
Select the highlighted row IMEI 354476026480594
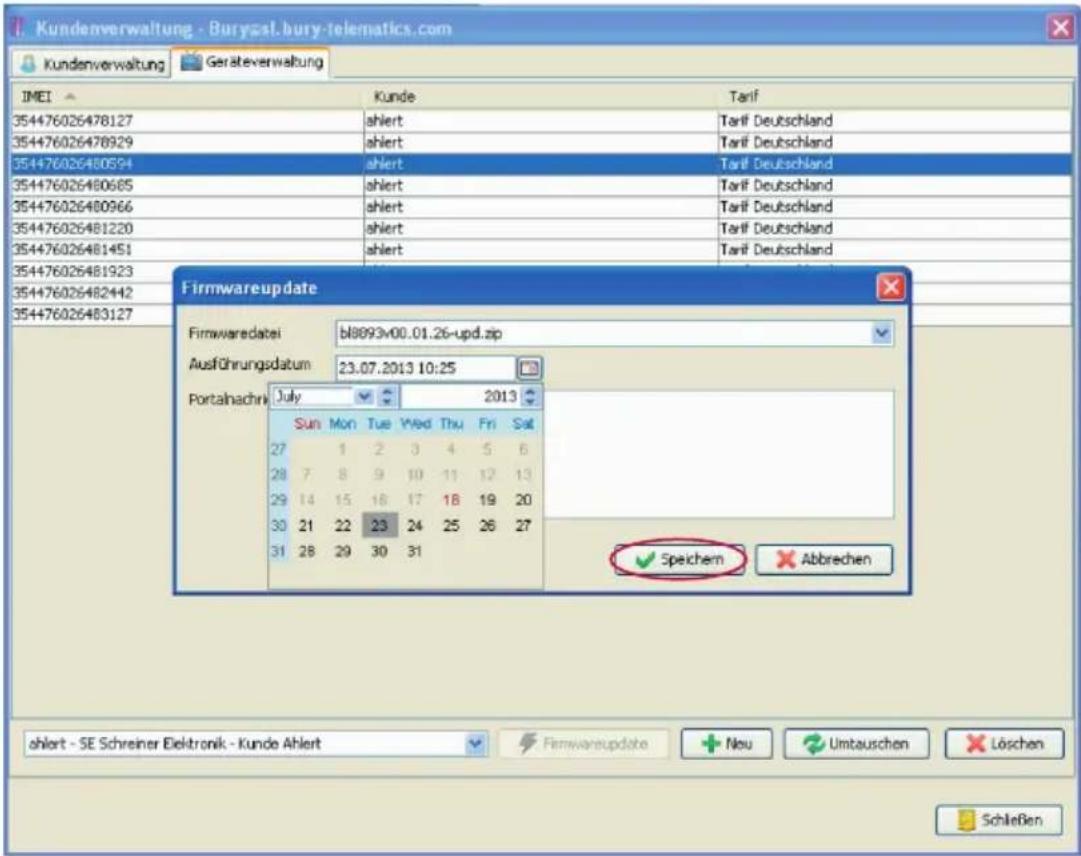[541, 163]
